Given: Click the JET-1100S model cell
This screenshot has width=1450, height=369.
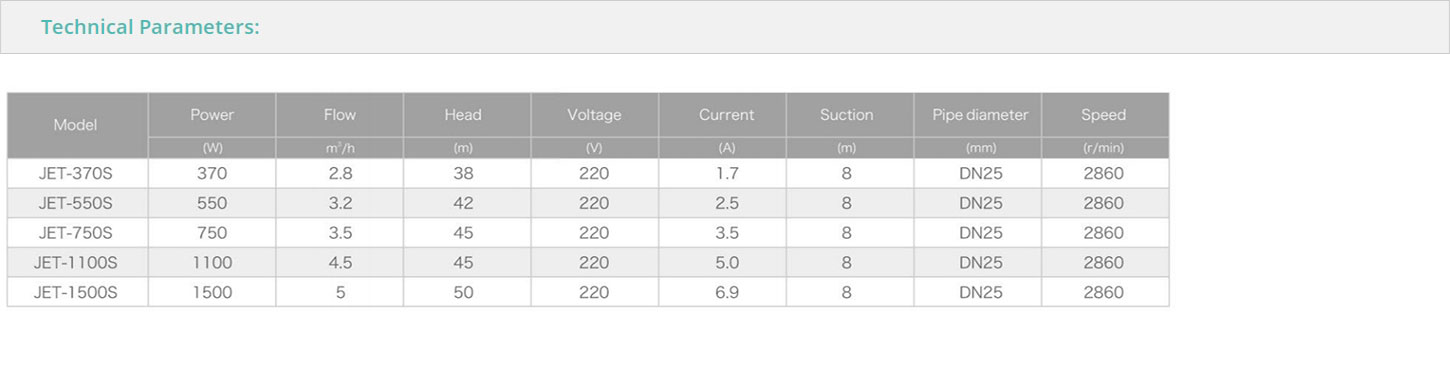Looking at the screenshot, I should pos(78,263).
